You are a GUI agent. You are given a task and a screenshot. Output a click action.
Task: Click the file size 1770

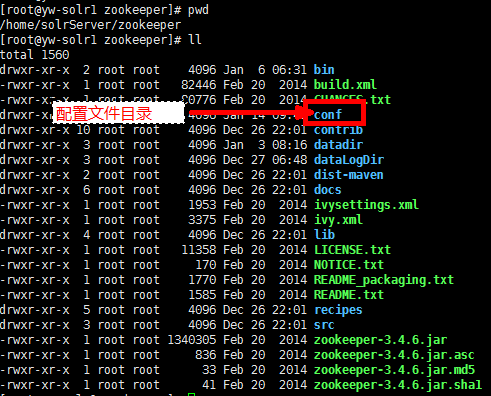pyautogui.click(x=202, y=280)
